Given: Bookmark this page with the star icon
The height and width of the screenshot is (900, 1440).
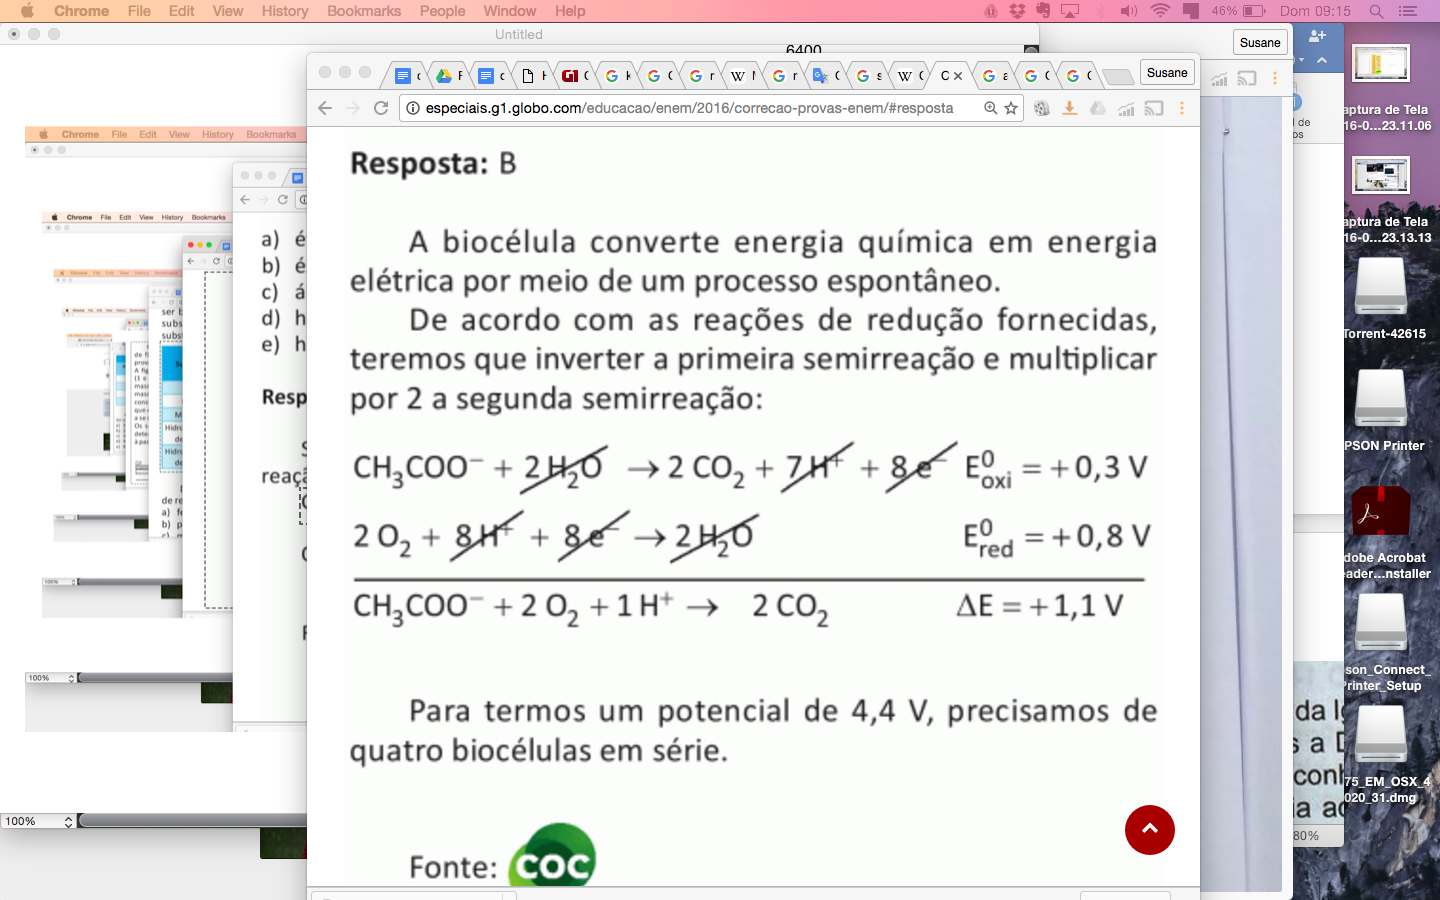Looking at the screenshot, I should 1011,108.
